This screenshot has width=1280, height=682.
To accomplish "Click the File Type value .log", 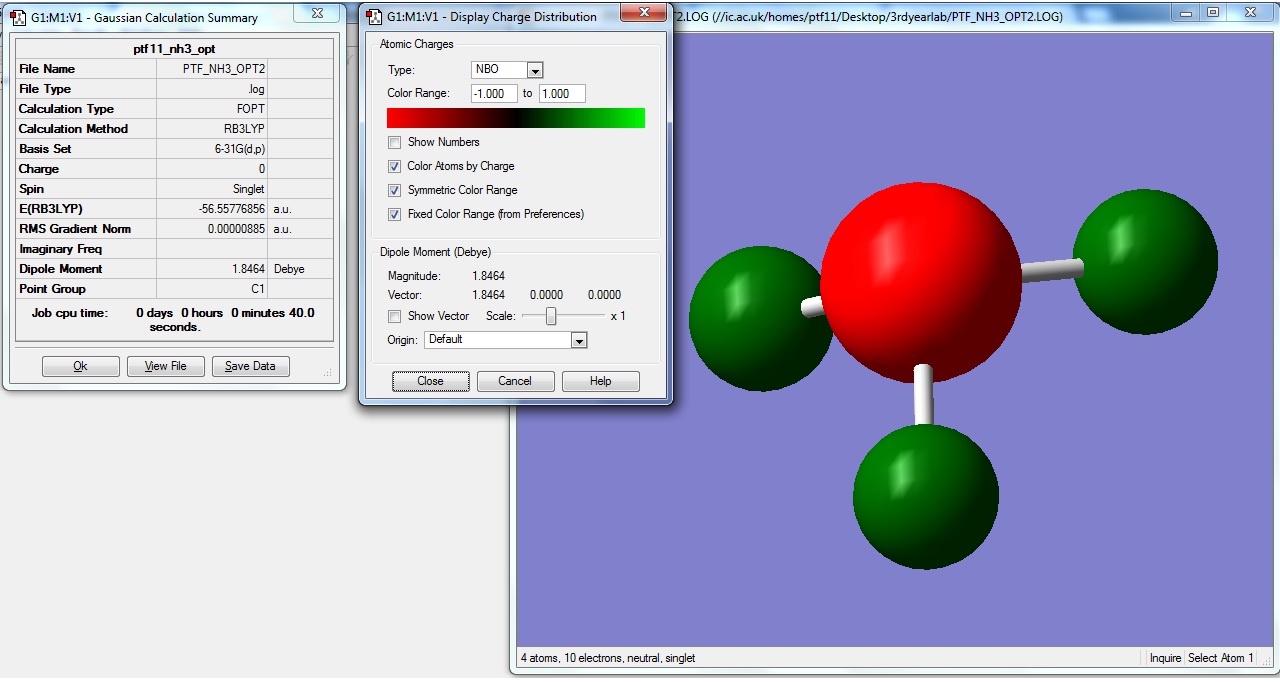I will point(257,89).
